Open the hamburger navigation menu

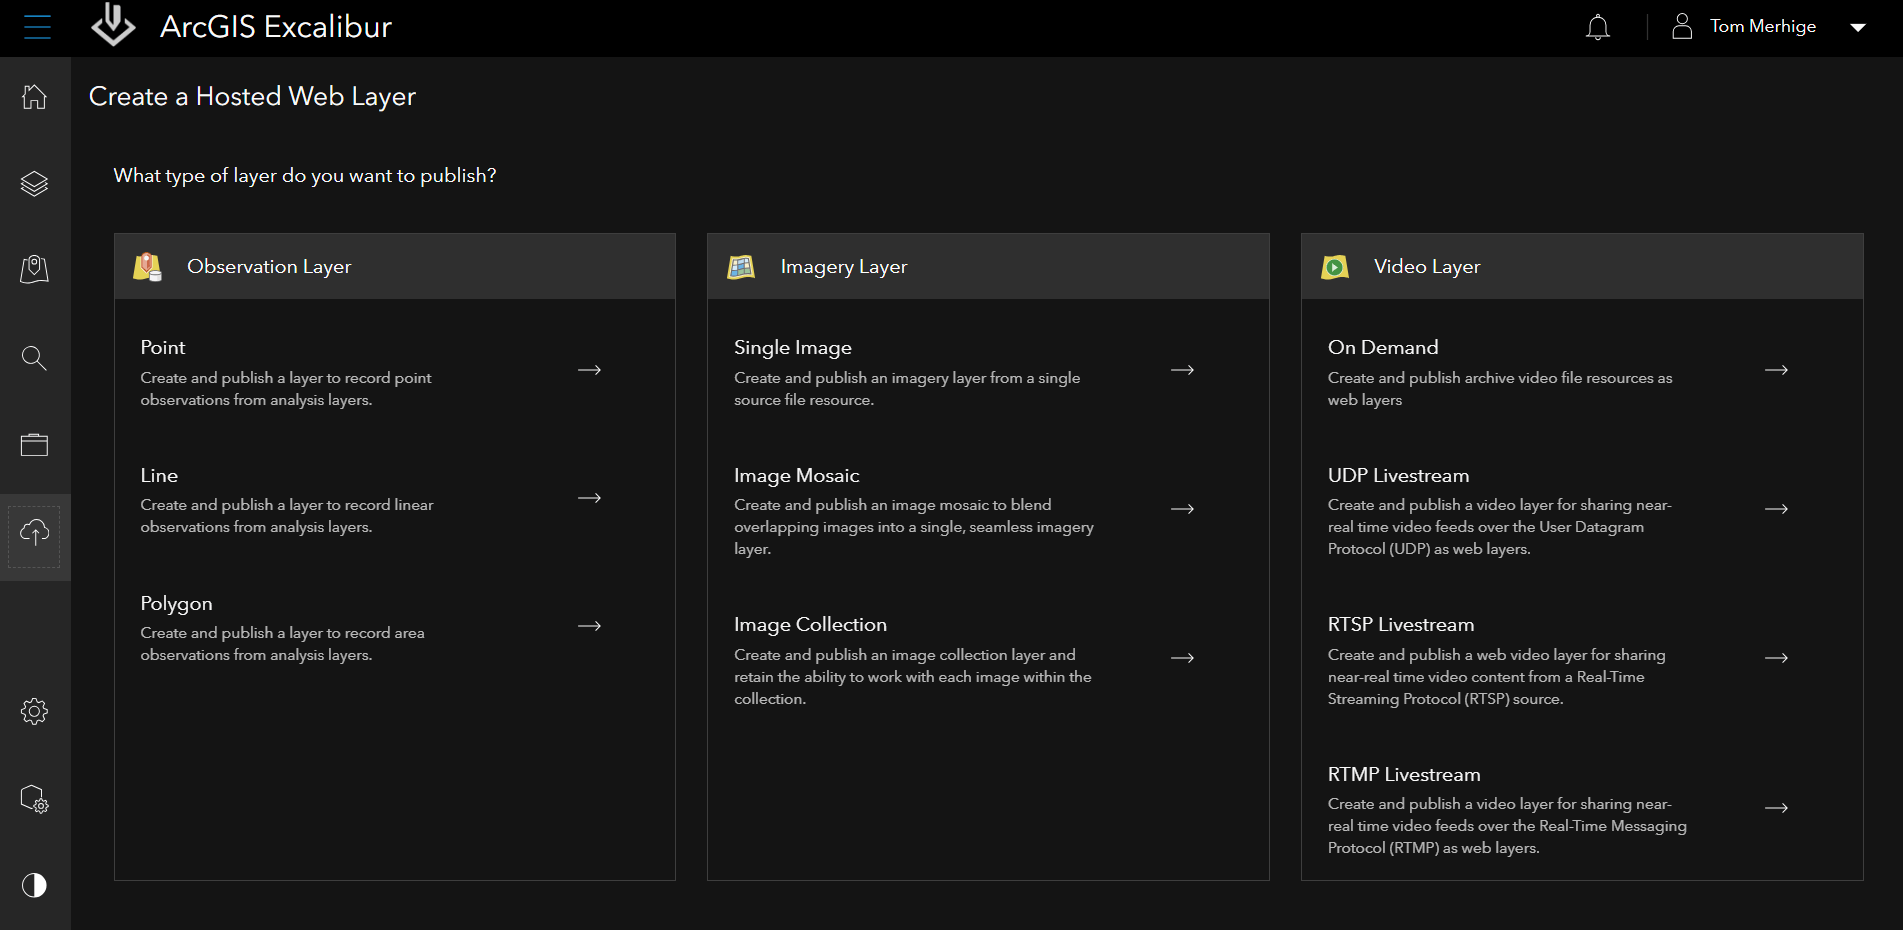click(37, 27)
